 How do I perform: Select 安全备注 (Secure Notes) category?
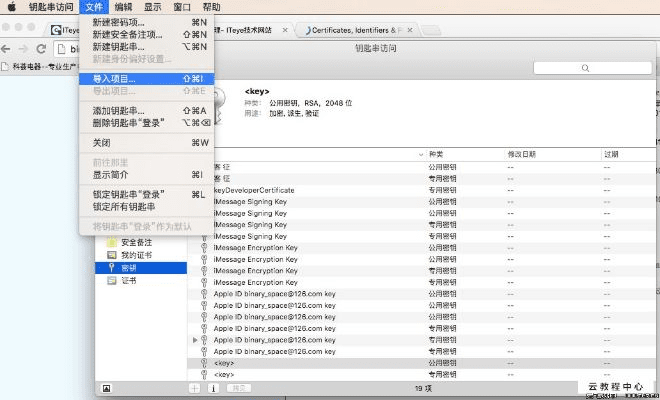coord(136,242)
